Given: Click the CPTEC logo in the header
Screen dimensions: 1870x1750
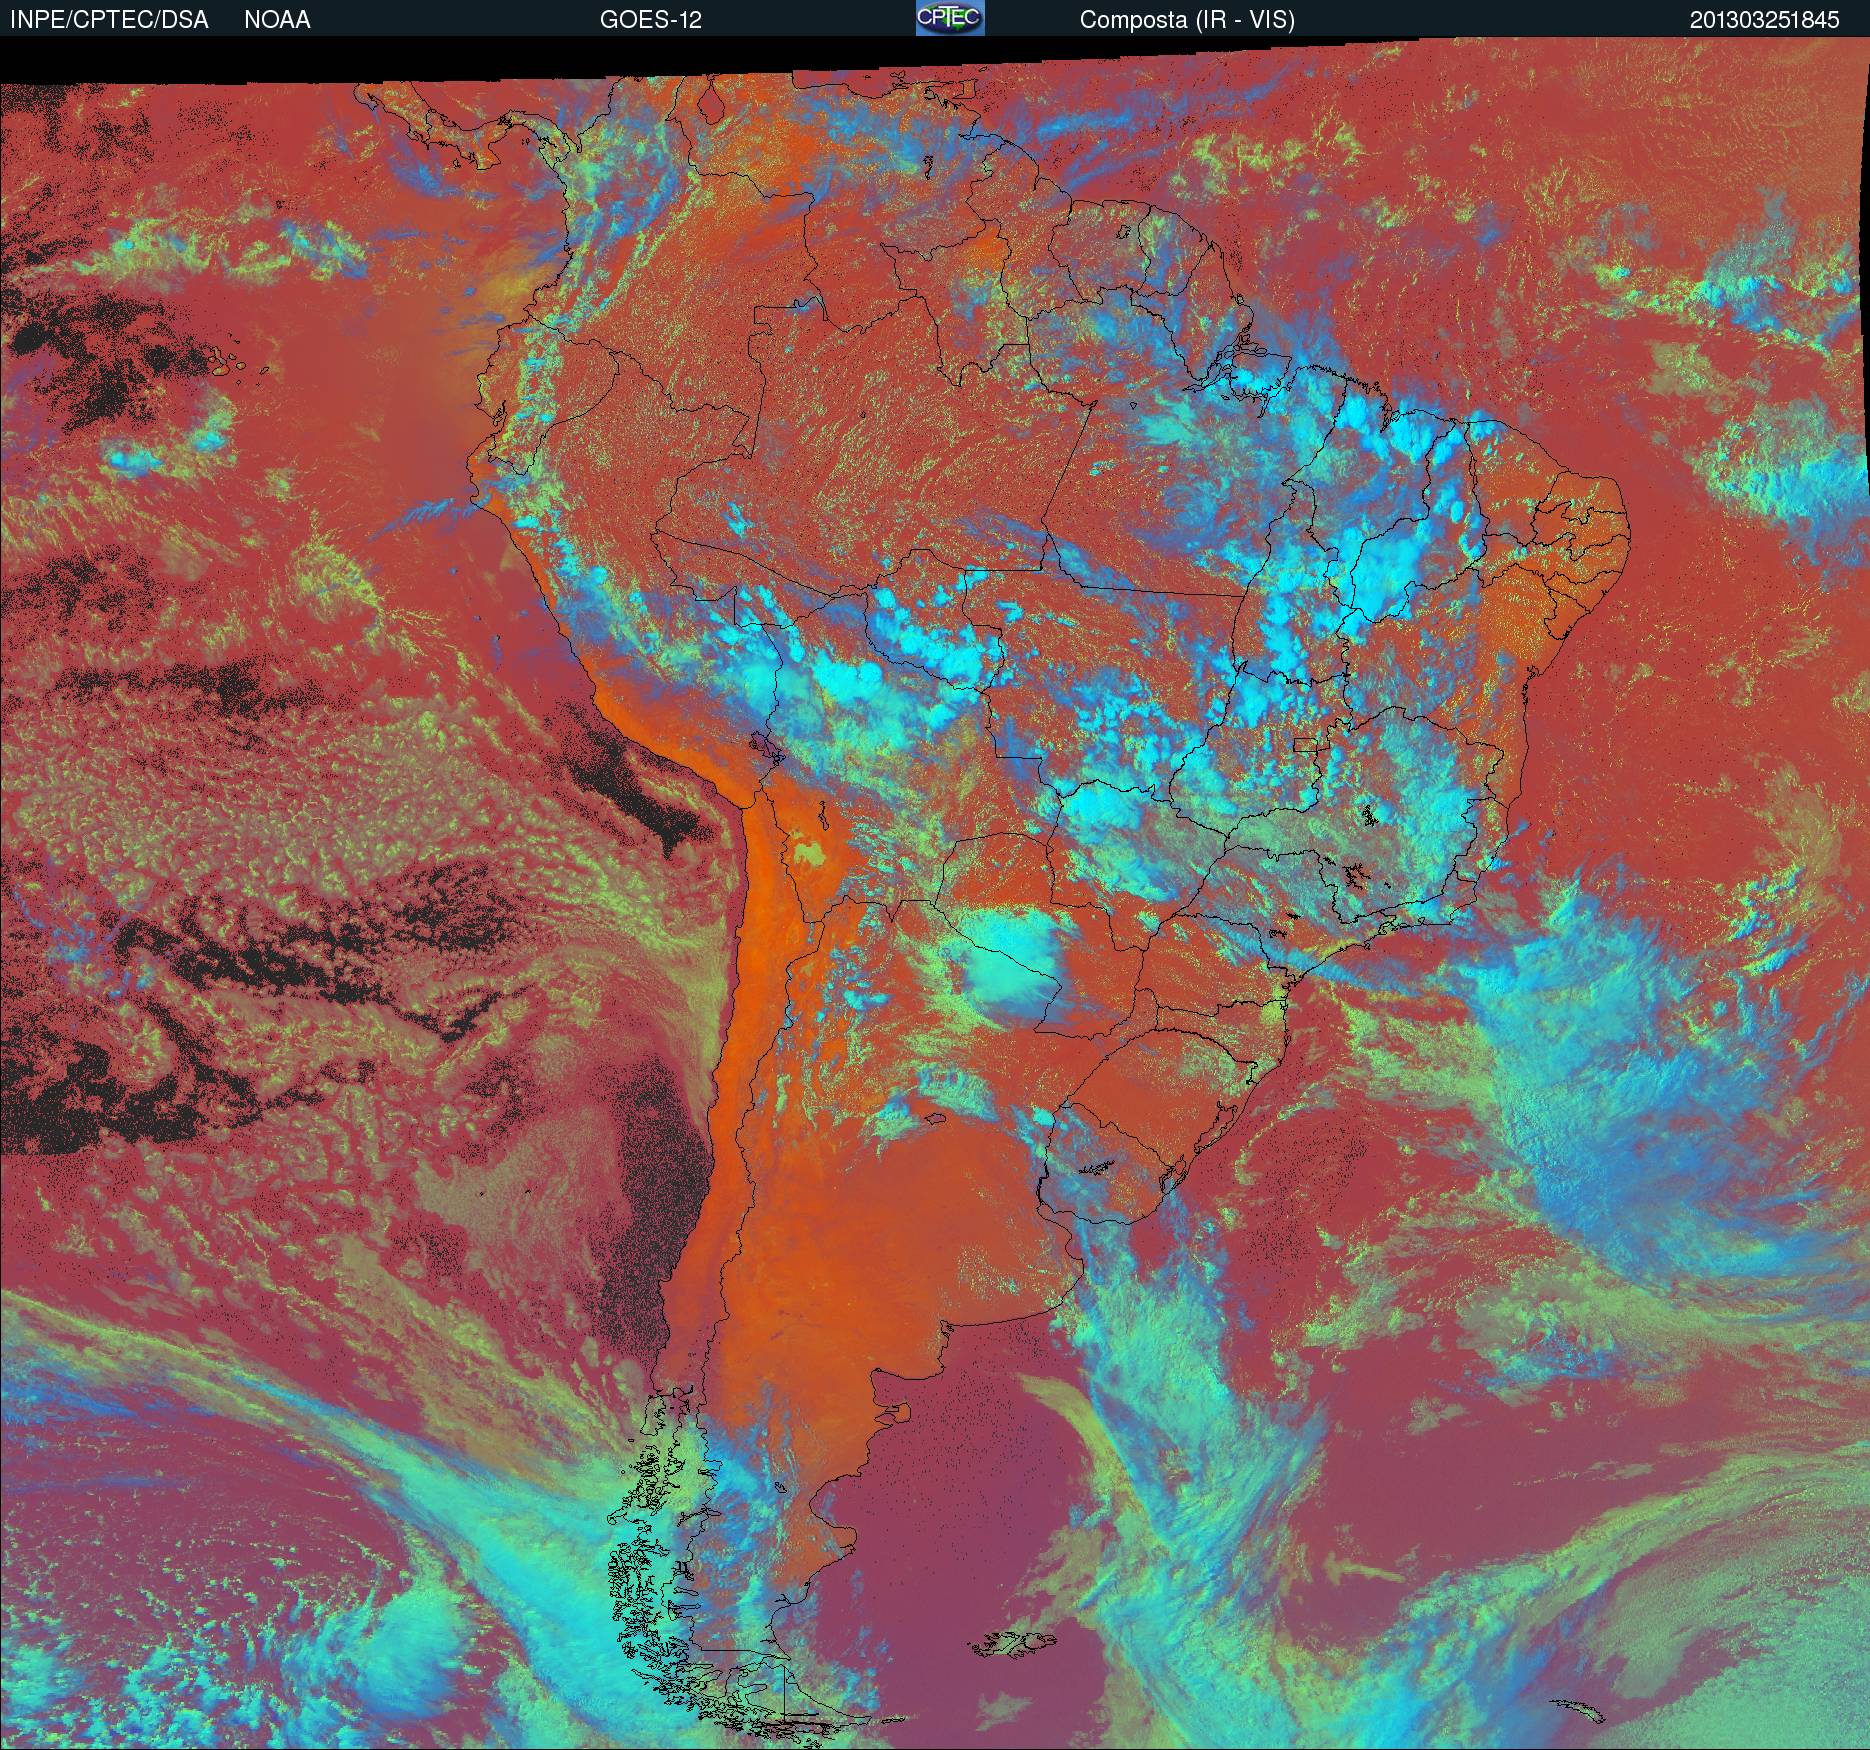Looking at the screenshot, I should click(x=950, y=18).
